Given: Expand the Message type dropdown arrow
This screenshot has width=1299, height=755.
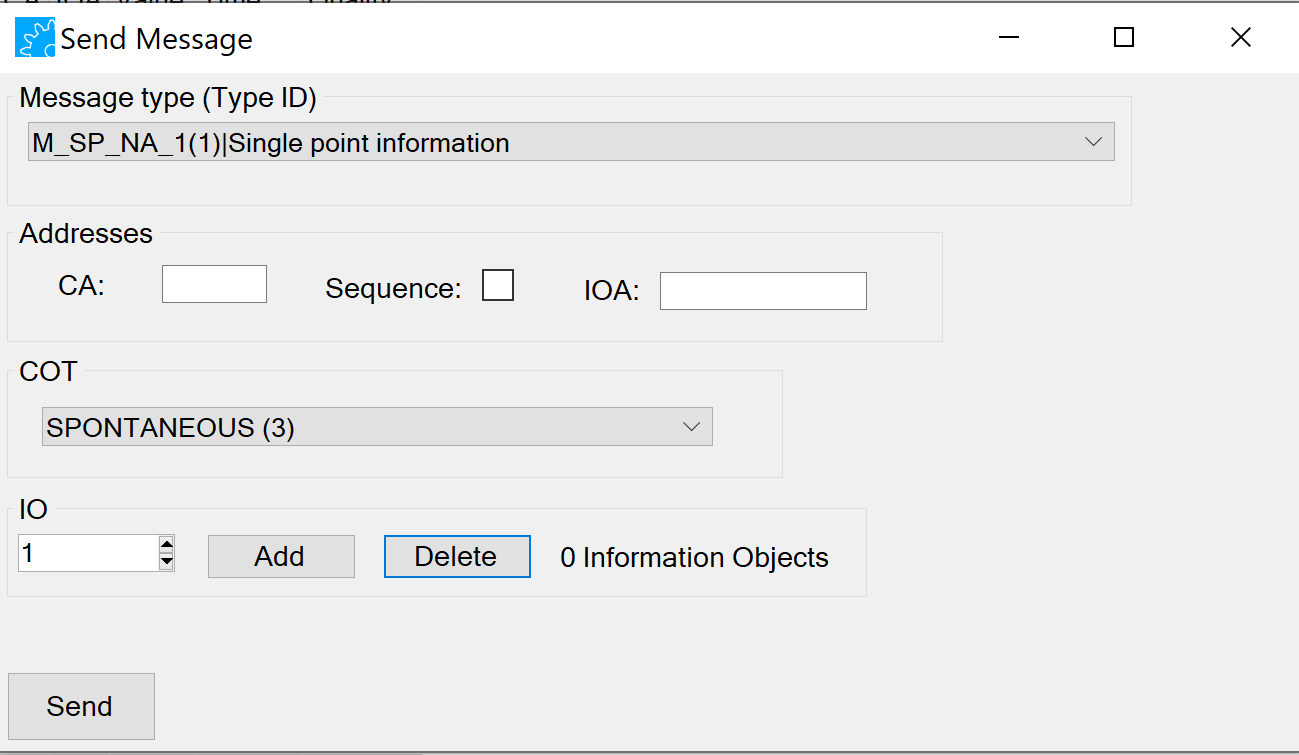Looking at the screenshot, I should (x=1093, y=143).
